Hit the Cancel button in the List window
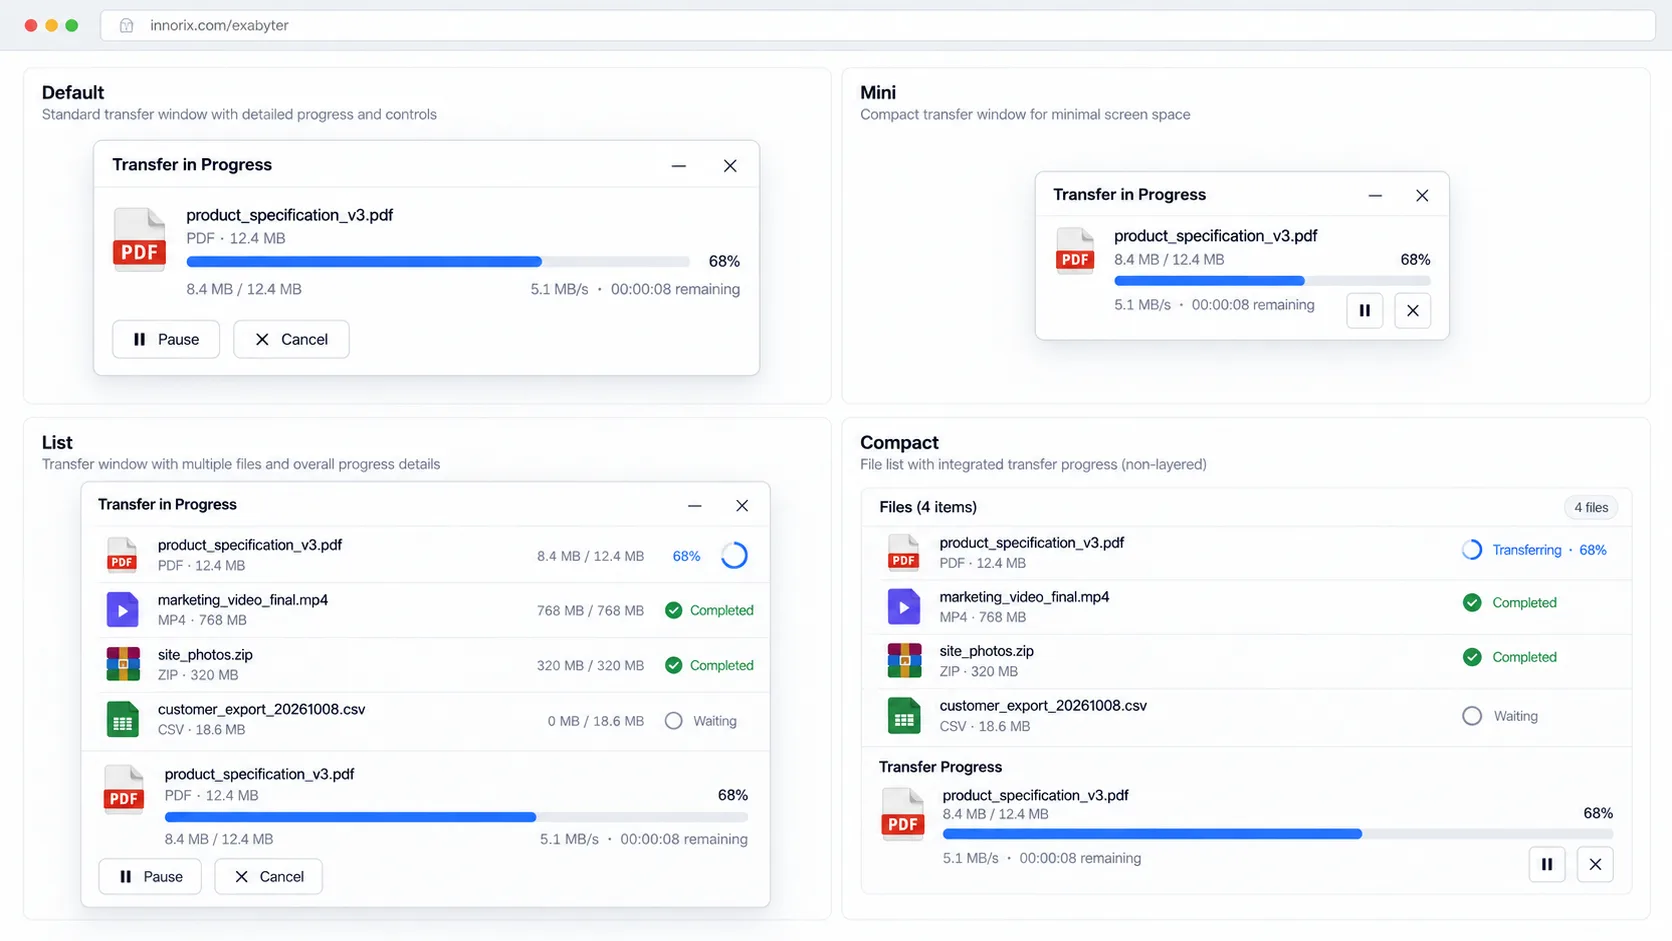This screenshot has width=1672, height=941. point(268,877)
